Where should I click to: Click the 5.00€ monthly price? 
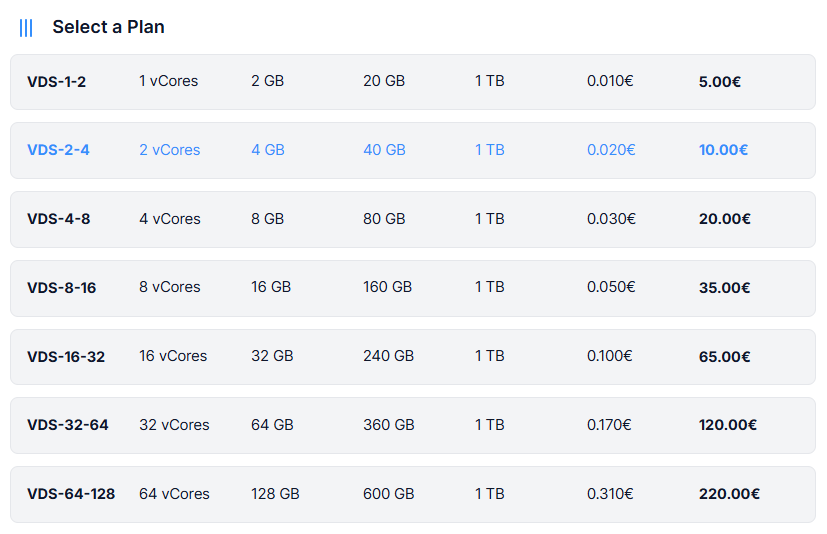[719, 82]
